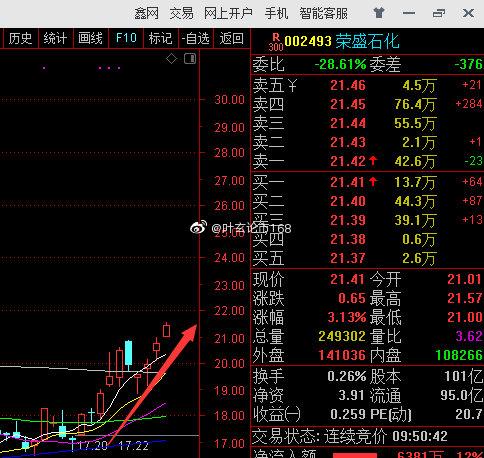Click 量比 value 3.62
This screenshot has width=484, height=458.
coord(469,336)
